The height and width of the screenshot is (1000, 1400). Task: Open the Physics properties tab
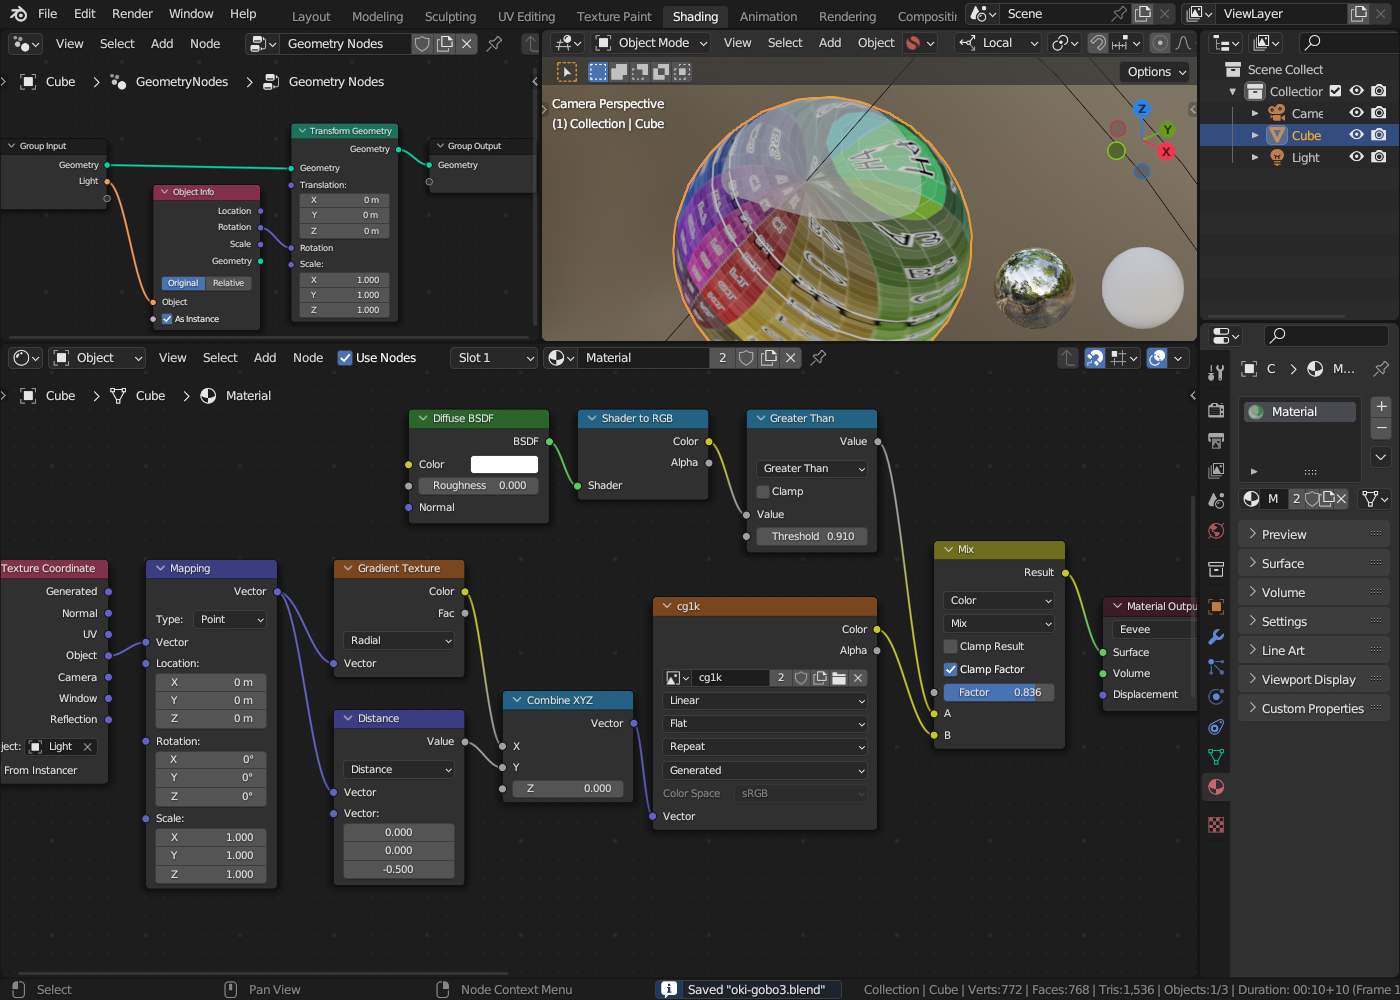(1216, 697)
